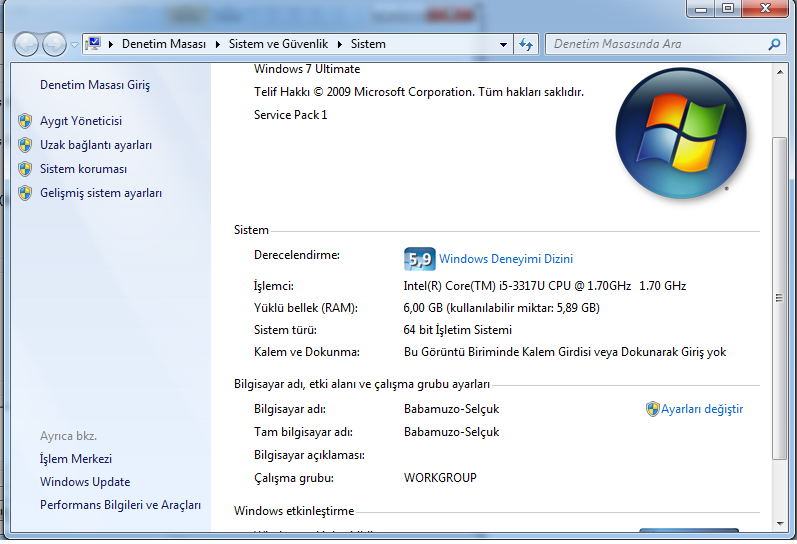Click the shield icon beside Sistem koruması
The image size is (797, 544).
(x=25, y=169)
